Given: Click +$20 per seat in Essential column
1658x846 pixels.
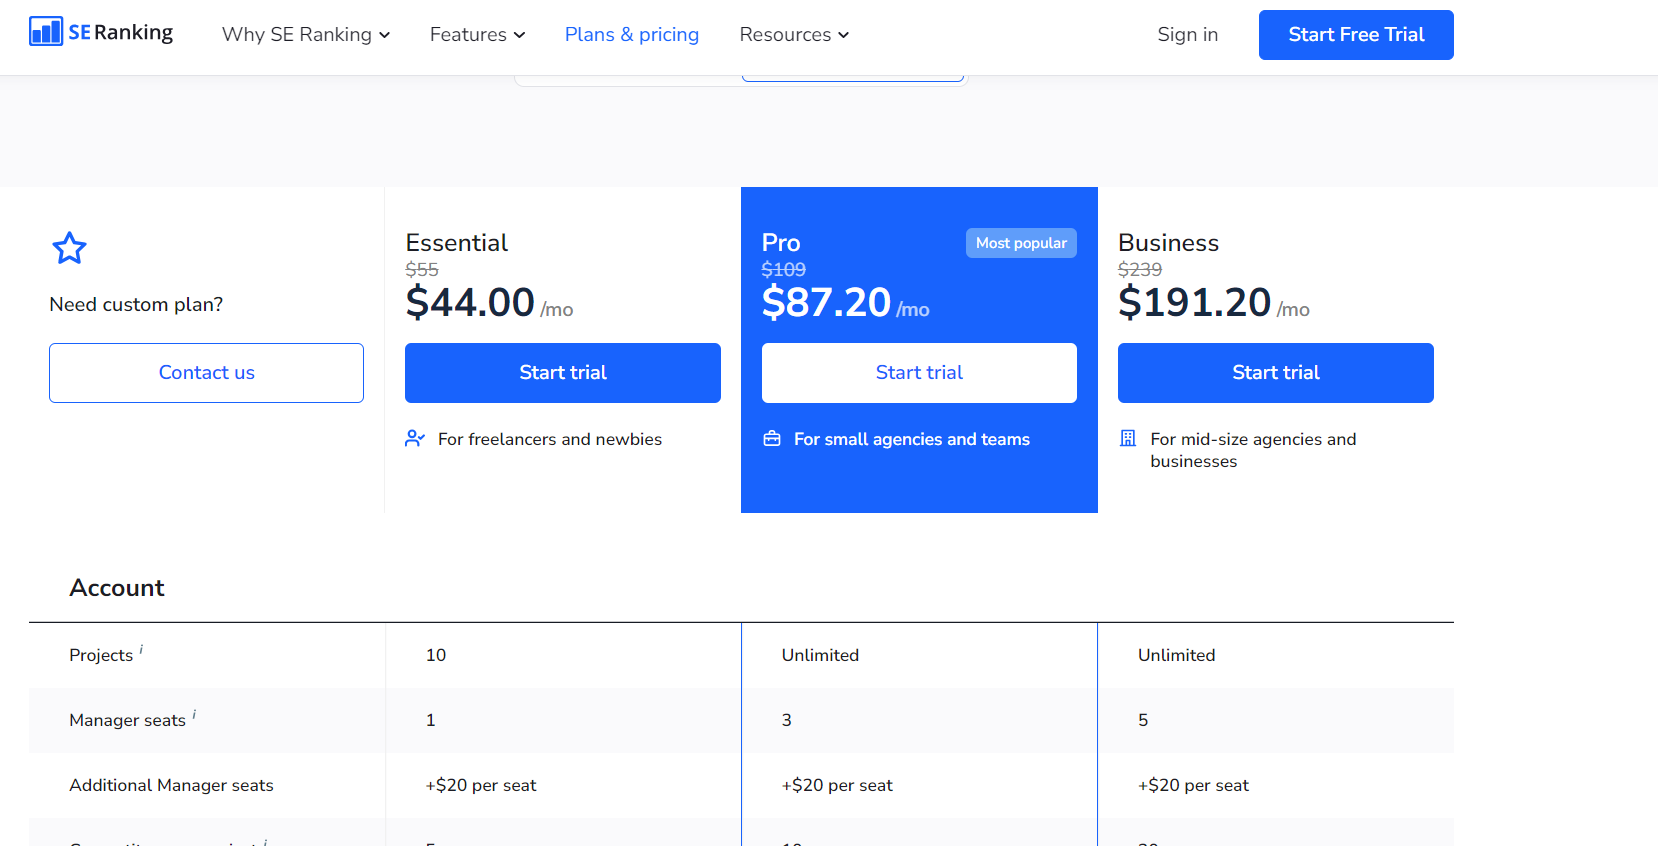Looking at the screenshot, I should [481, 785].
